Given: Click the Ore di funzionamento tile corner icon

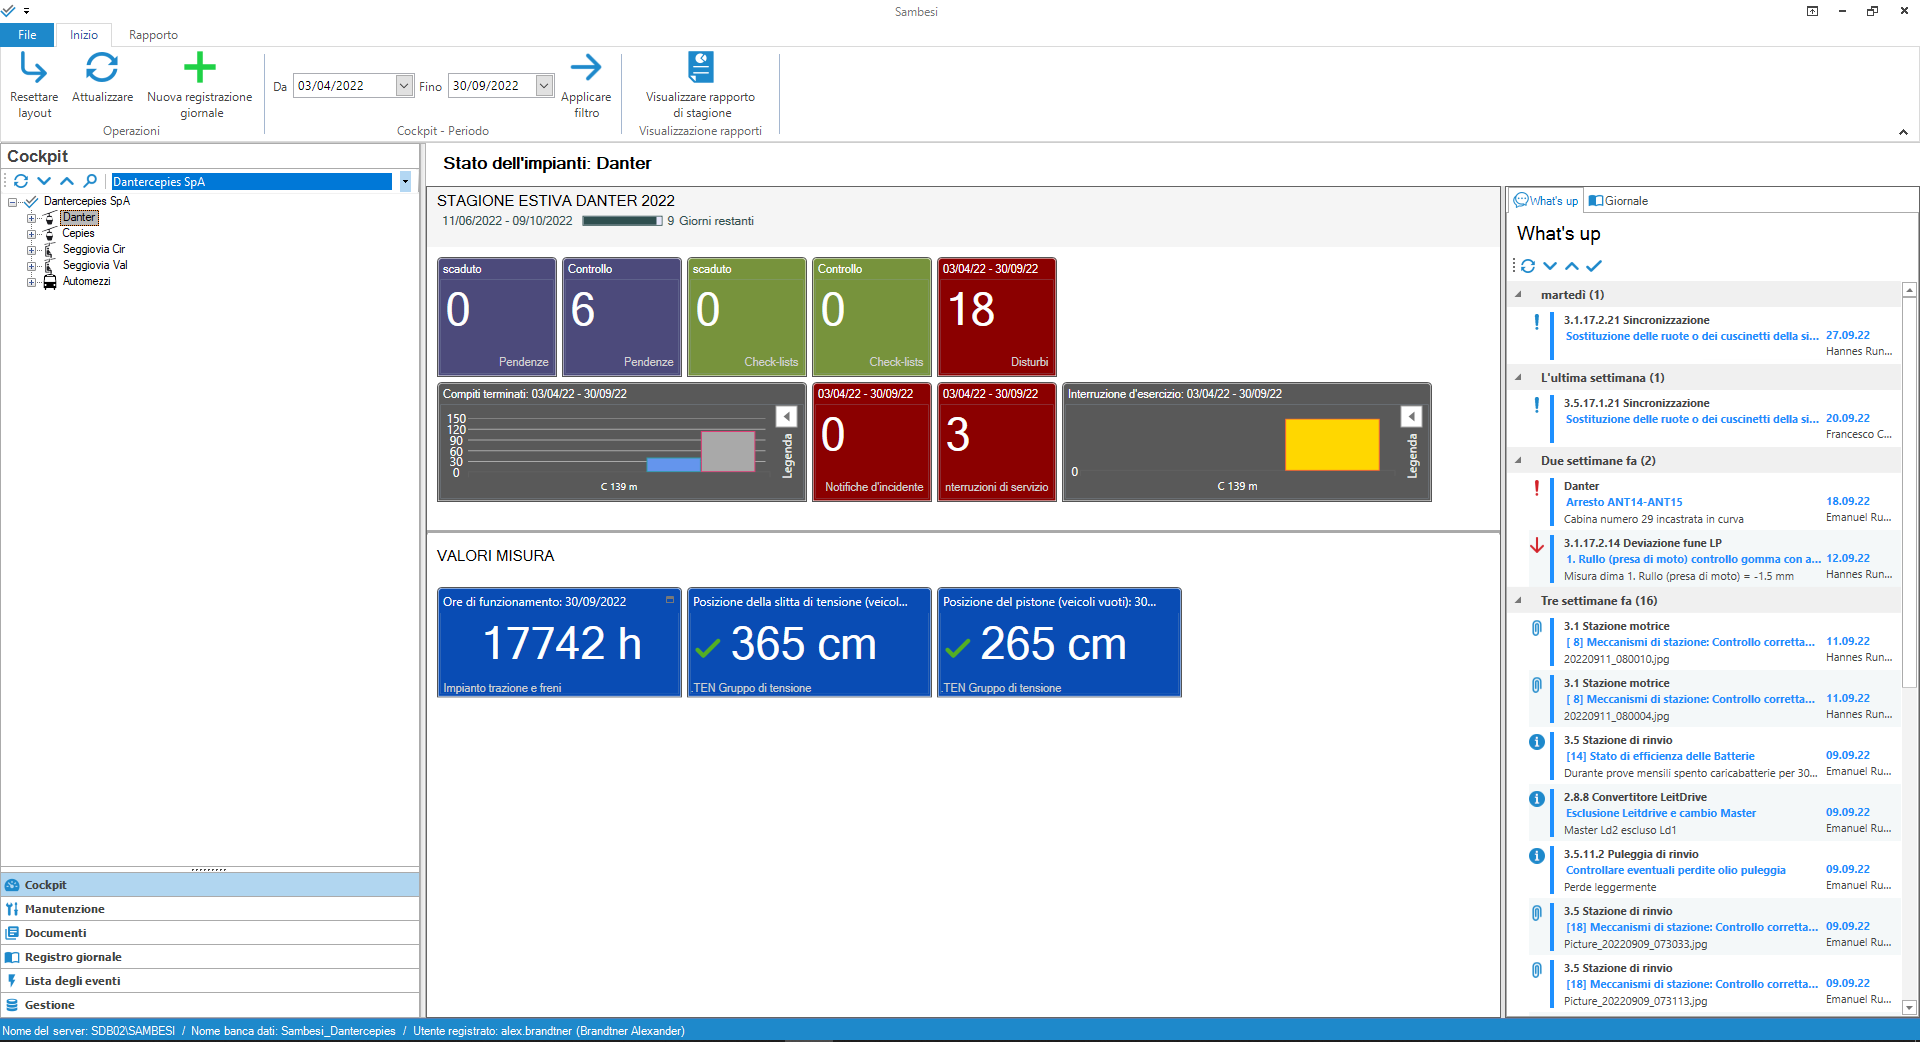Looking at the screenshot, I should point(670,600).
